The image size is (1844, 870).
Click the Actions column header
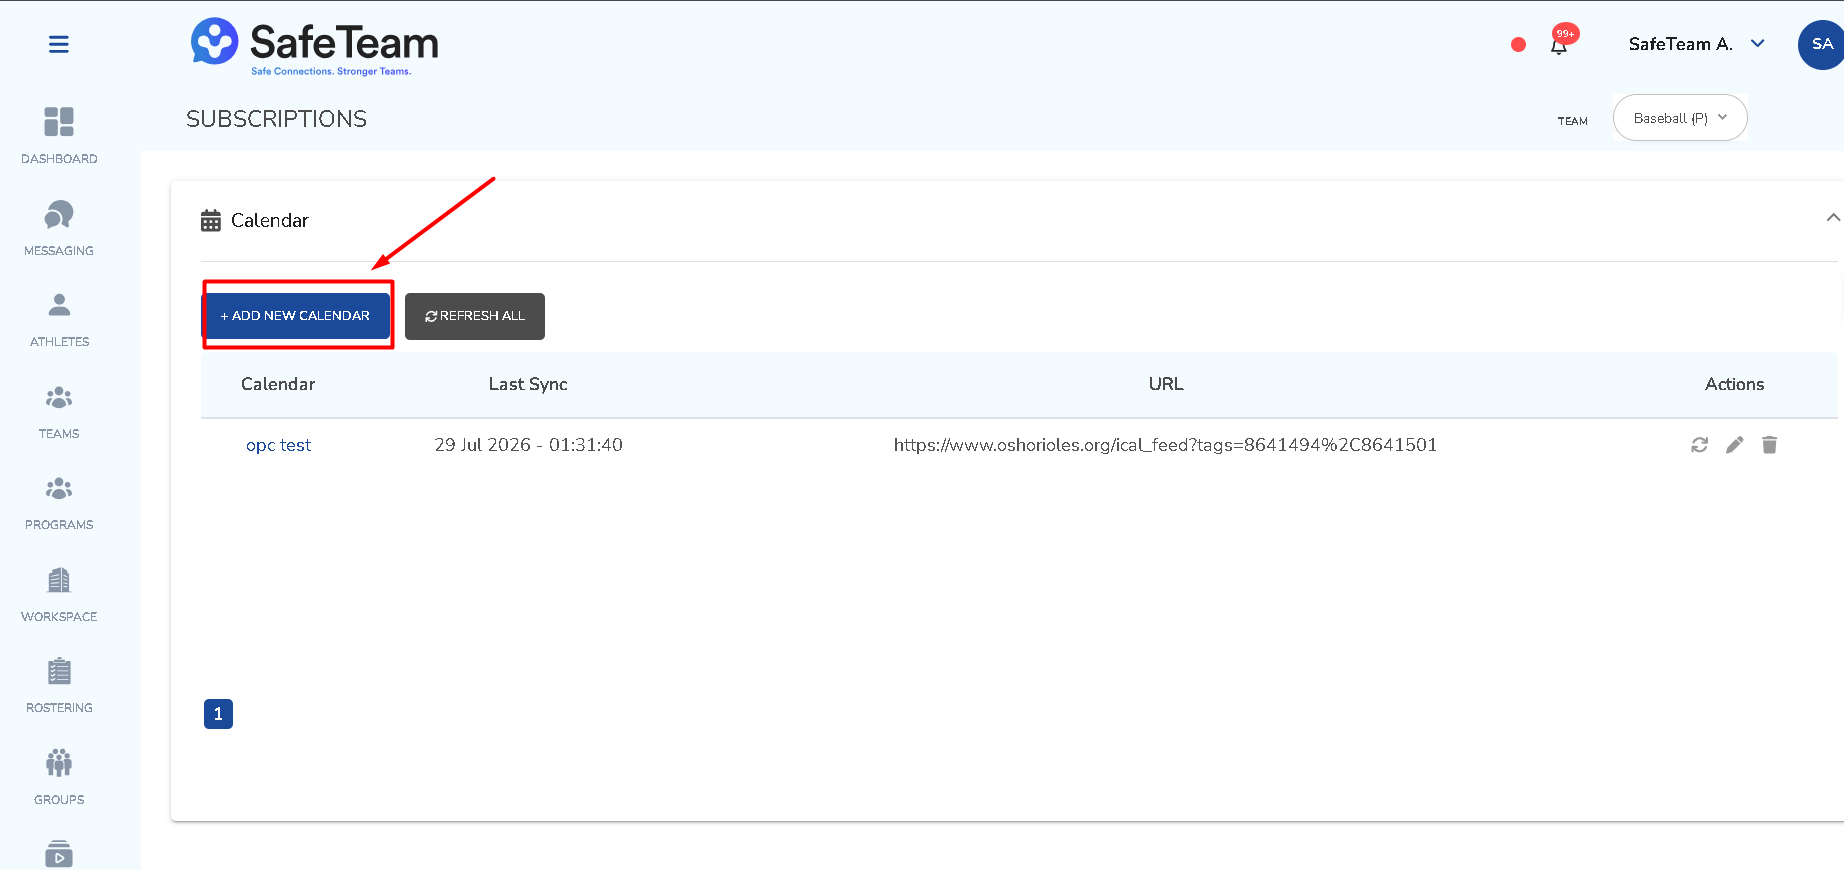click(1734, 384)
